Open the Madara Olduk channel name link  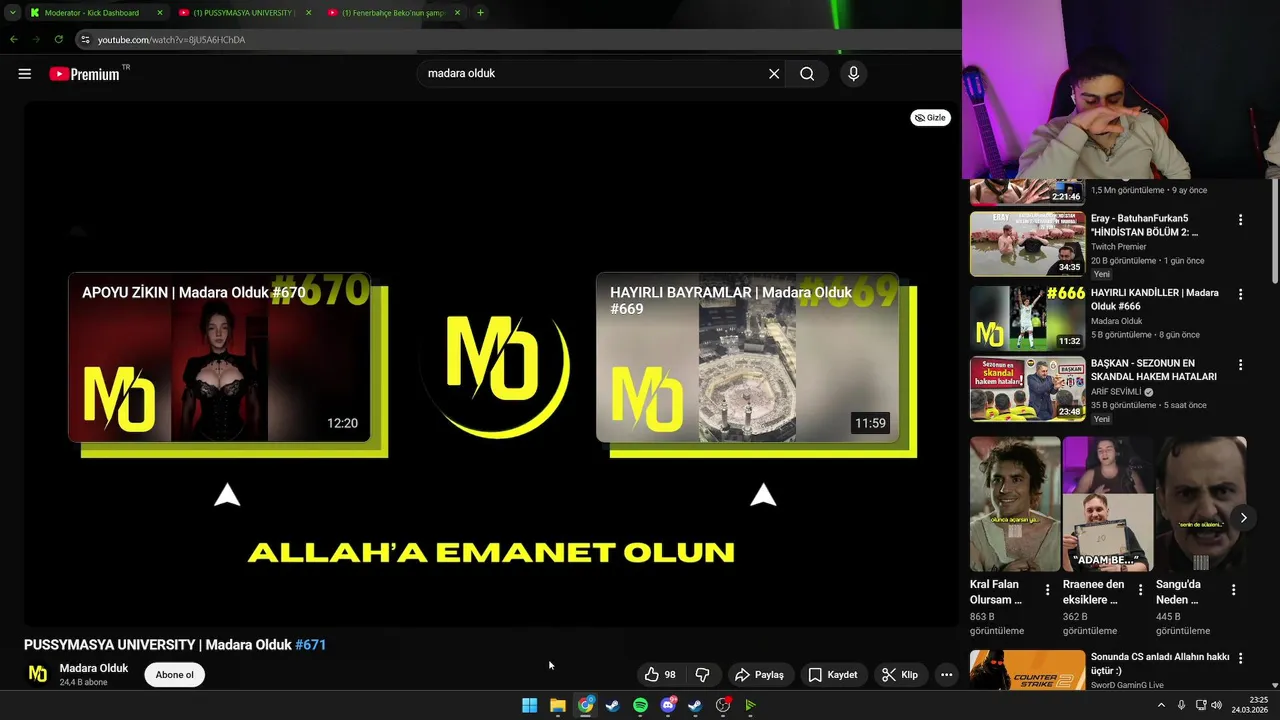click(94, 668)
